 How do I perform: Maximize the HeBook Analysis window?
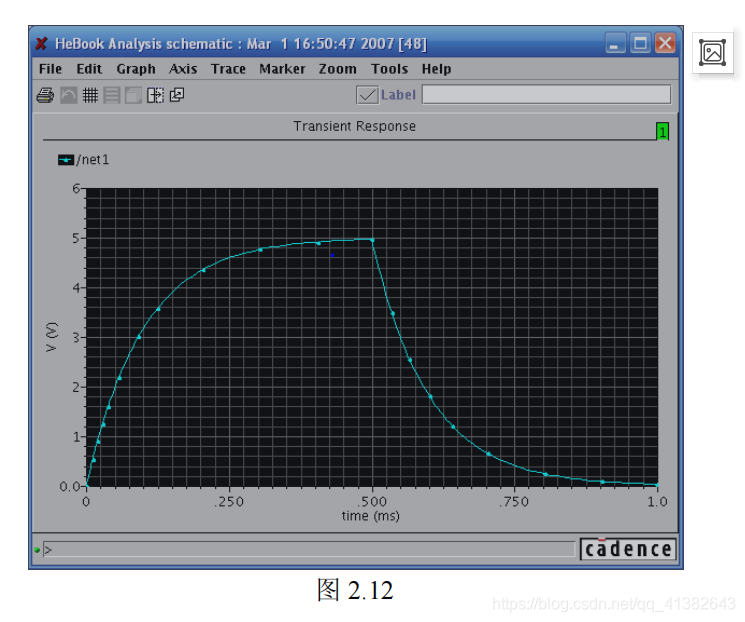[x=640, y=44]
